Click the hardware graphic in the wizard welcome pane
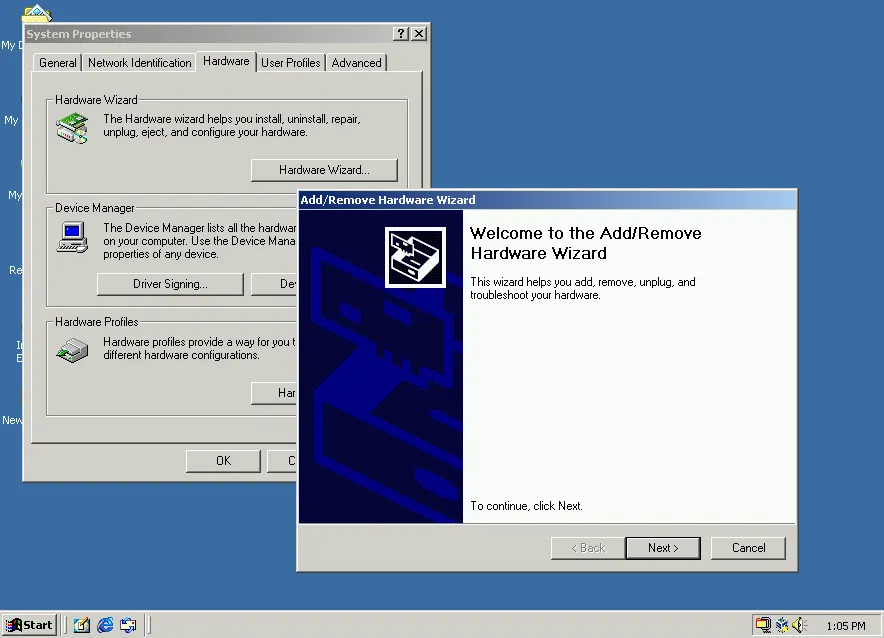This screenshot has height=638, width=884. pyautogui.click(x=415, y=257)
